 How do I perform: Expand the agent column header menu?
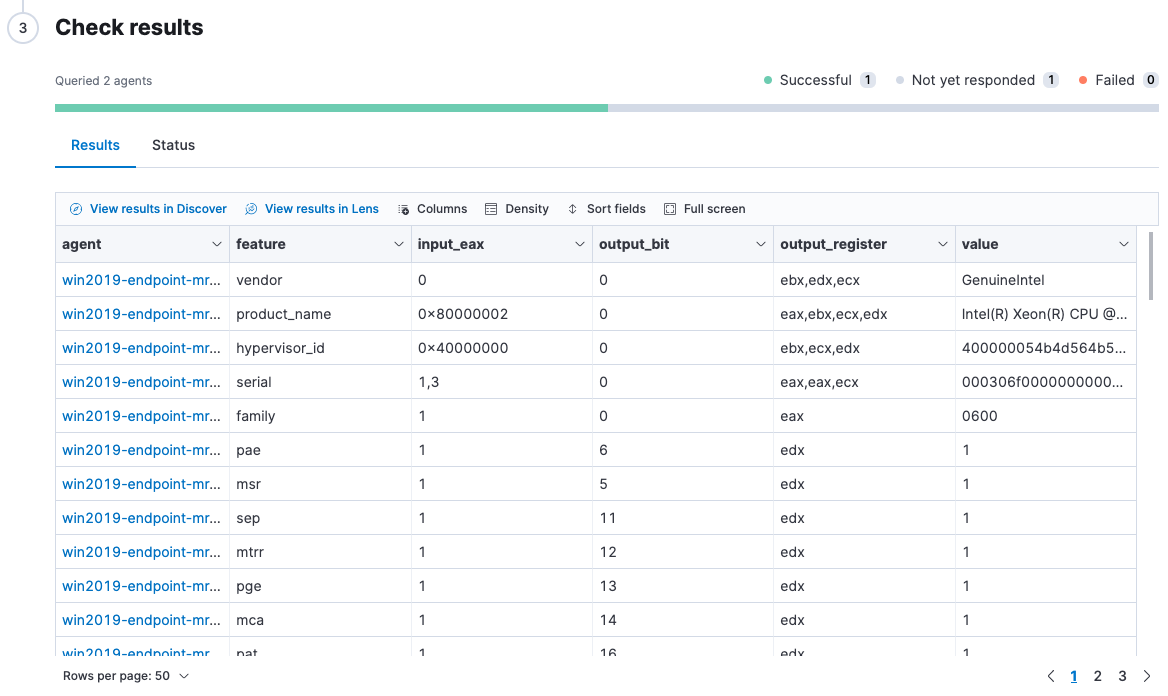(x=217, y=244)
